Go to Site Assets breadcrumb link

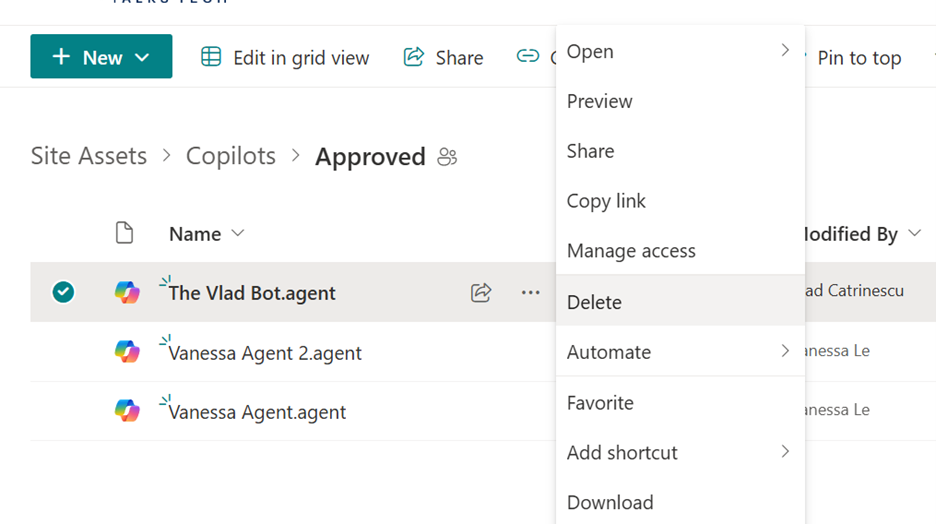click(89, 156)
